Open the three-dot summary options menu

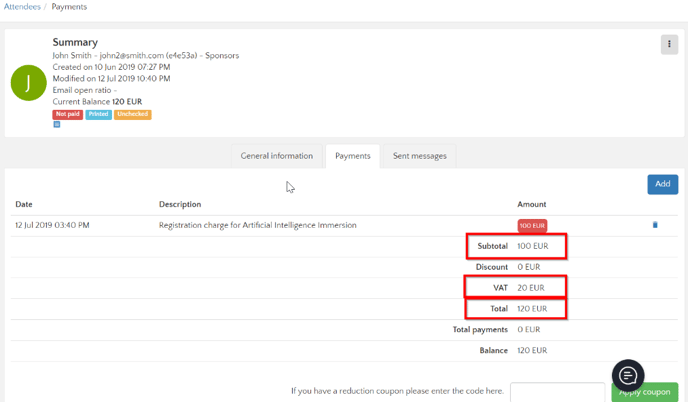click(669, 45)
